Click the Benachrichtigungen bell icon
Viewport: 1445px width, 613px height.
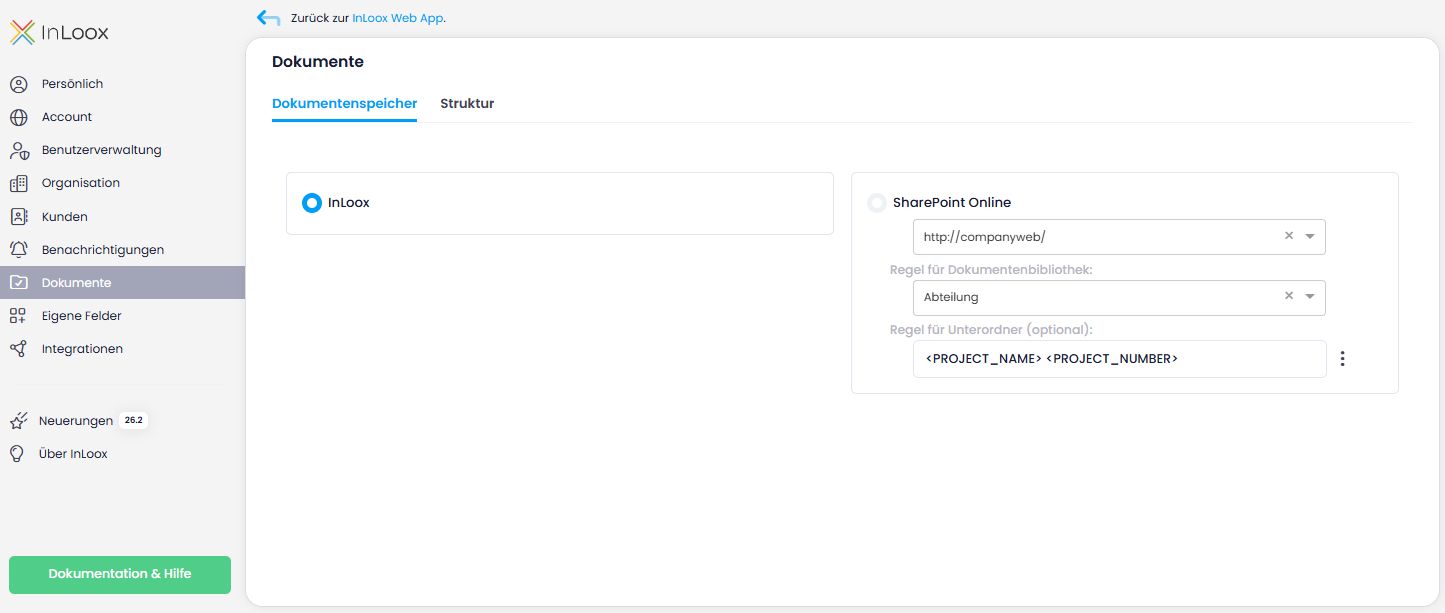pos(19,250)
